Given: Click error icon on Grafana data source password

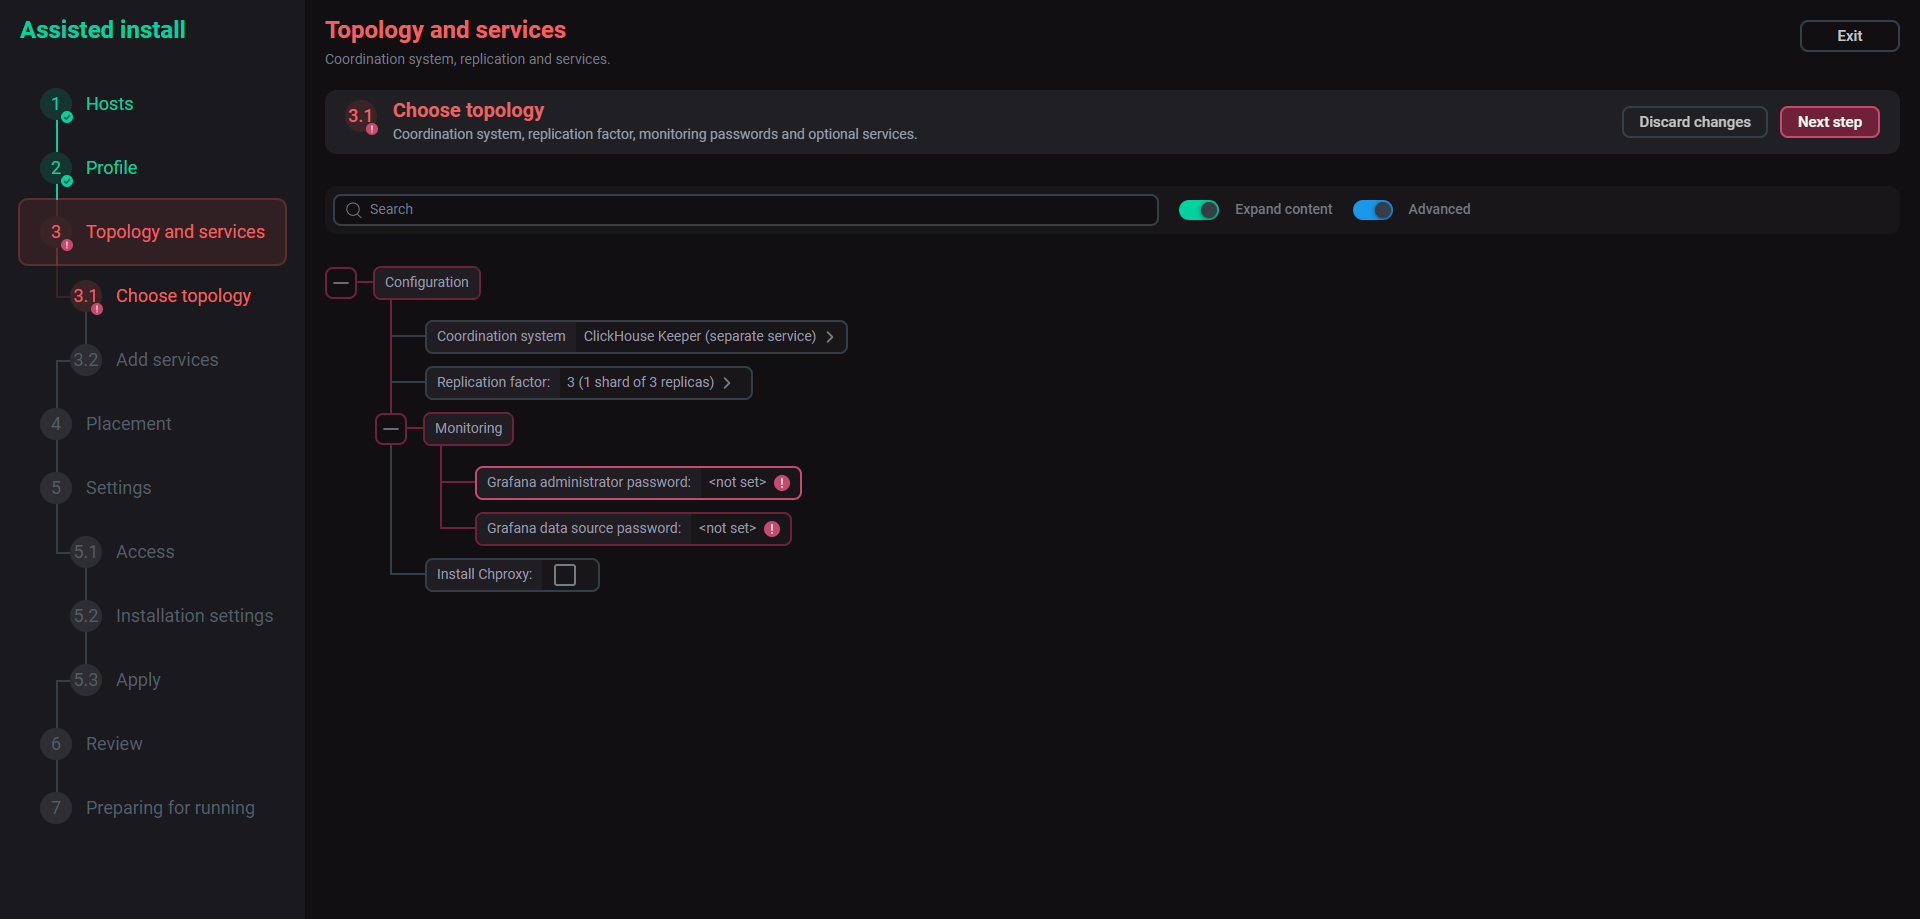Looking at the screenshot, I should pyautogui.click(x=772, y=529).
